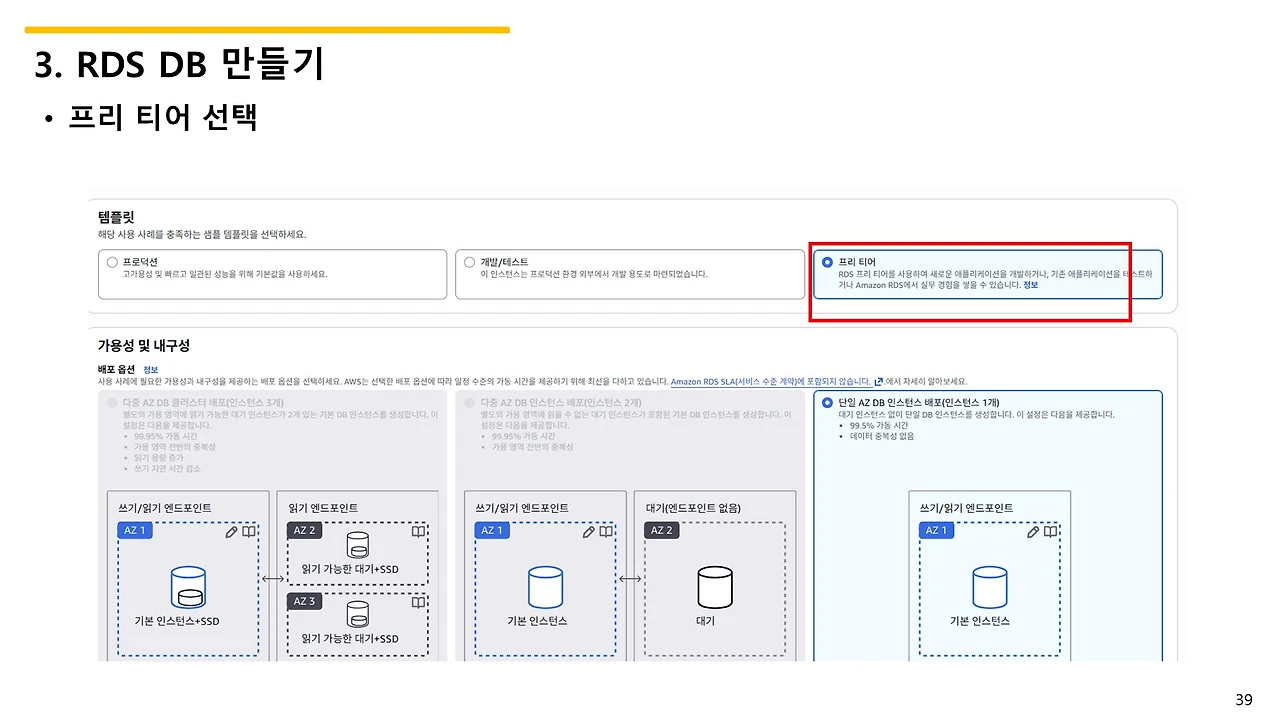Select the 프리 티어 template radio button

tap(827, 262)
